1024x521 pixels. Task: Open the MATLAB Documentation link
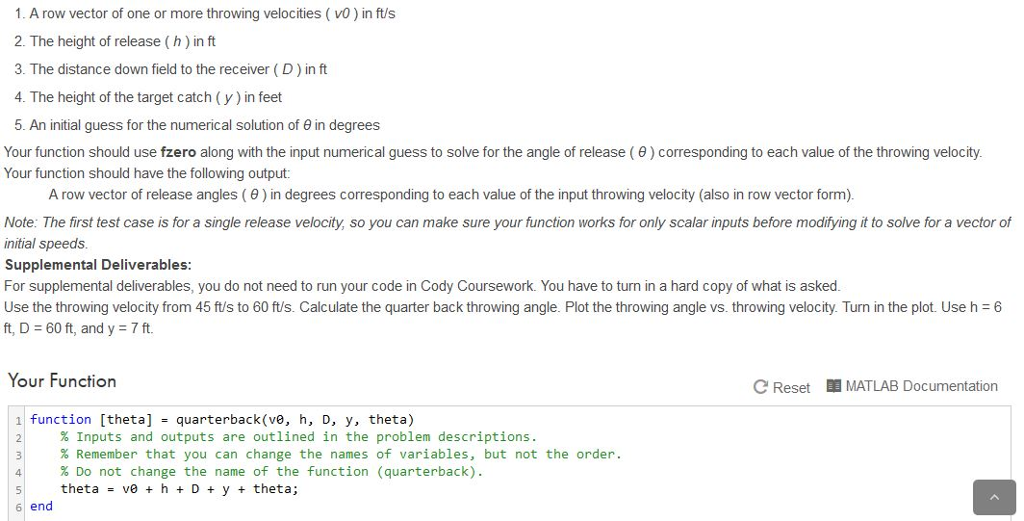pyautogui.click(x=921, y=386)
